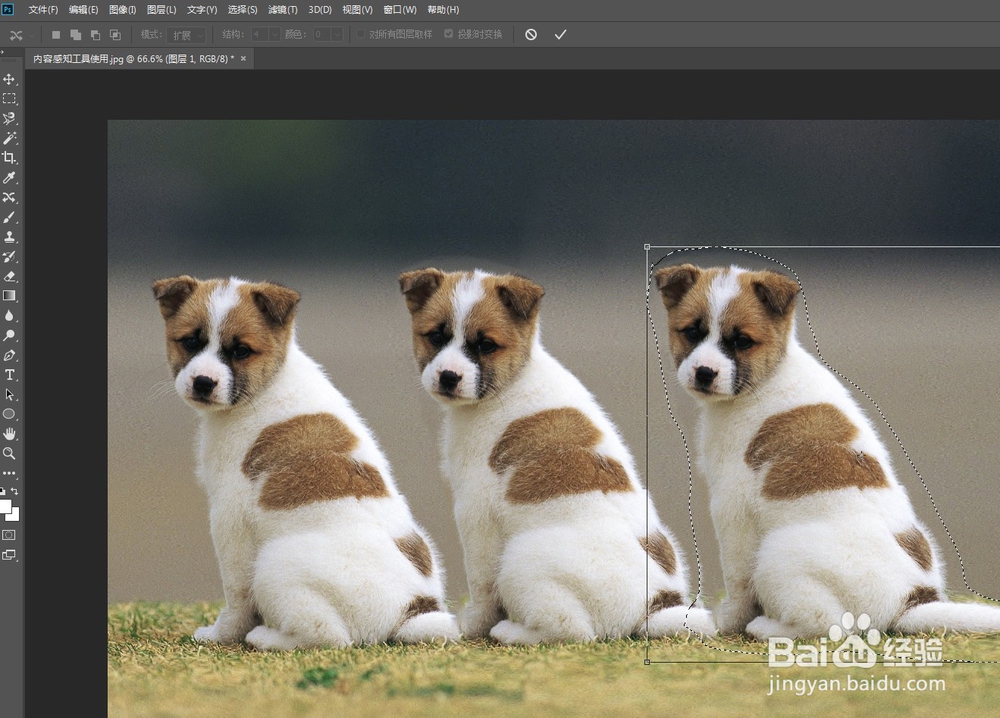Image resolution: width=1000 pixels, height=718 pixels.
Task: Commit the transform with the checkmark button
Action: pos(560,34)
